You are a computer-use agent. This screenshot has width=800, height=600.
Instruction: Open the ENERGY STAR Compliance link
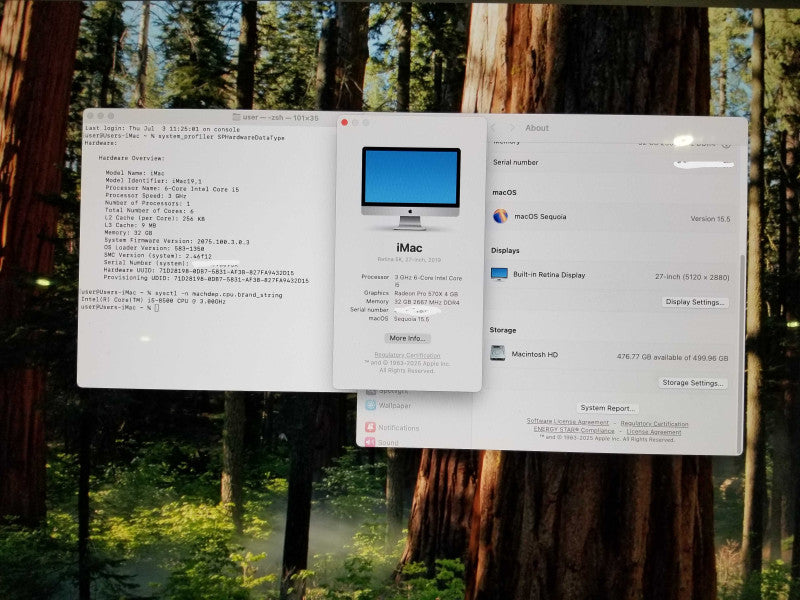click(573, 430)
